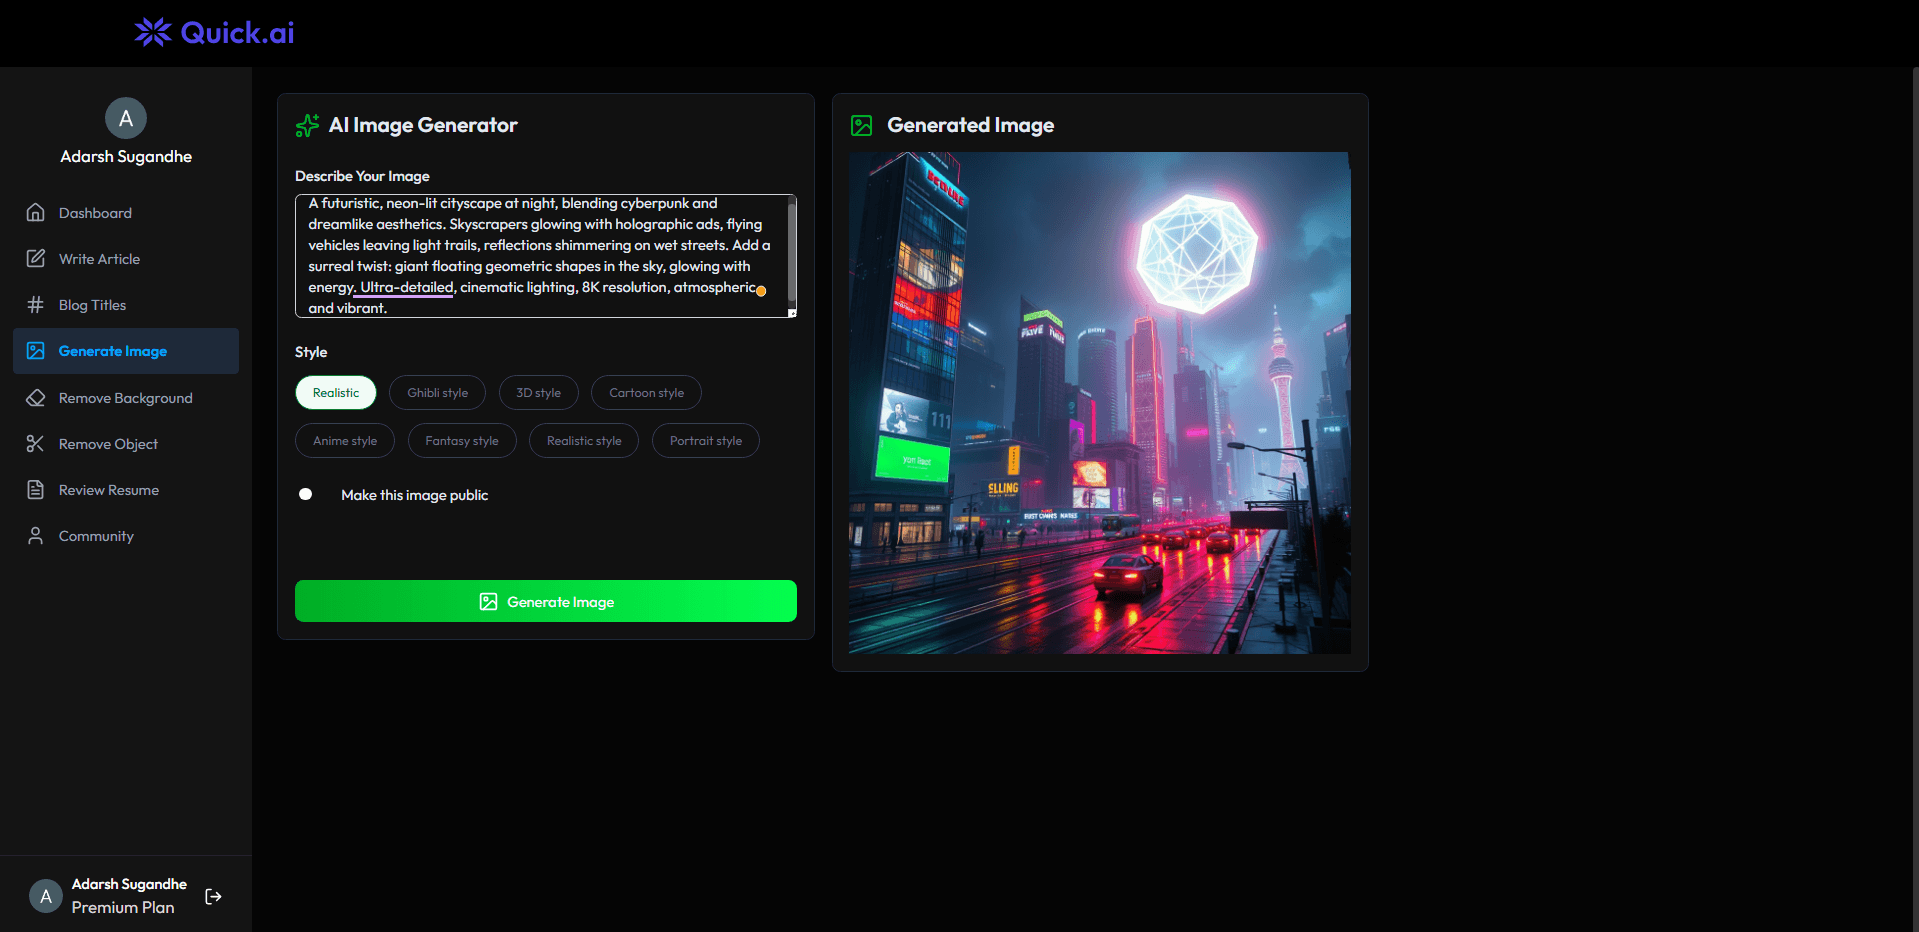Select the Remove Object scissors icon
Image resolution: width=1919 pixels, height=932 pixels.
coord(35,443)
